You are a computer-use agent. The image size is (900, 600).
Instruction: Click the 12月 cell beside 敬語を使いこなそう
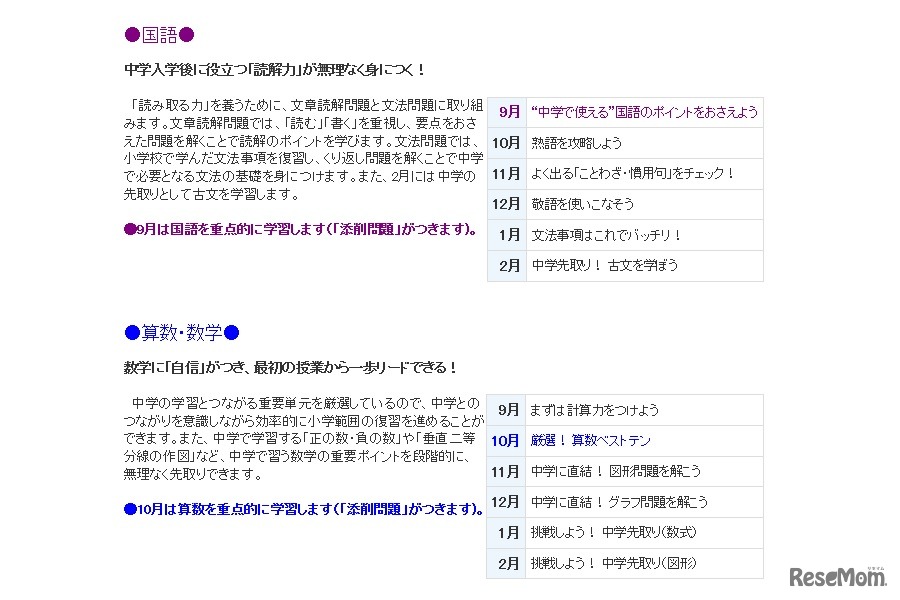pos(507,204)
